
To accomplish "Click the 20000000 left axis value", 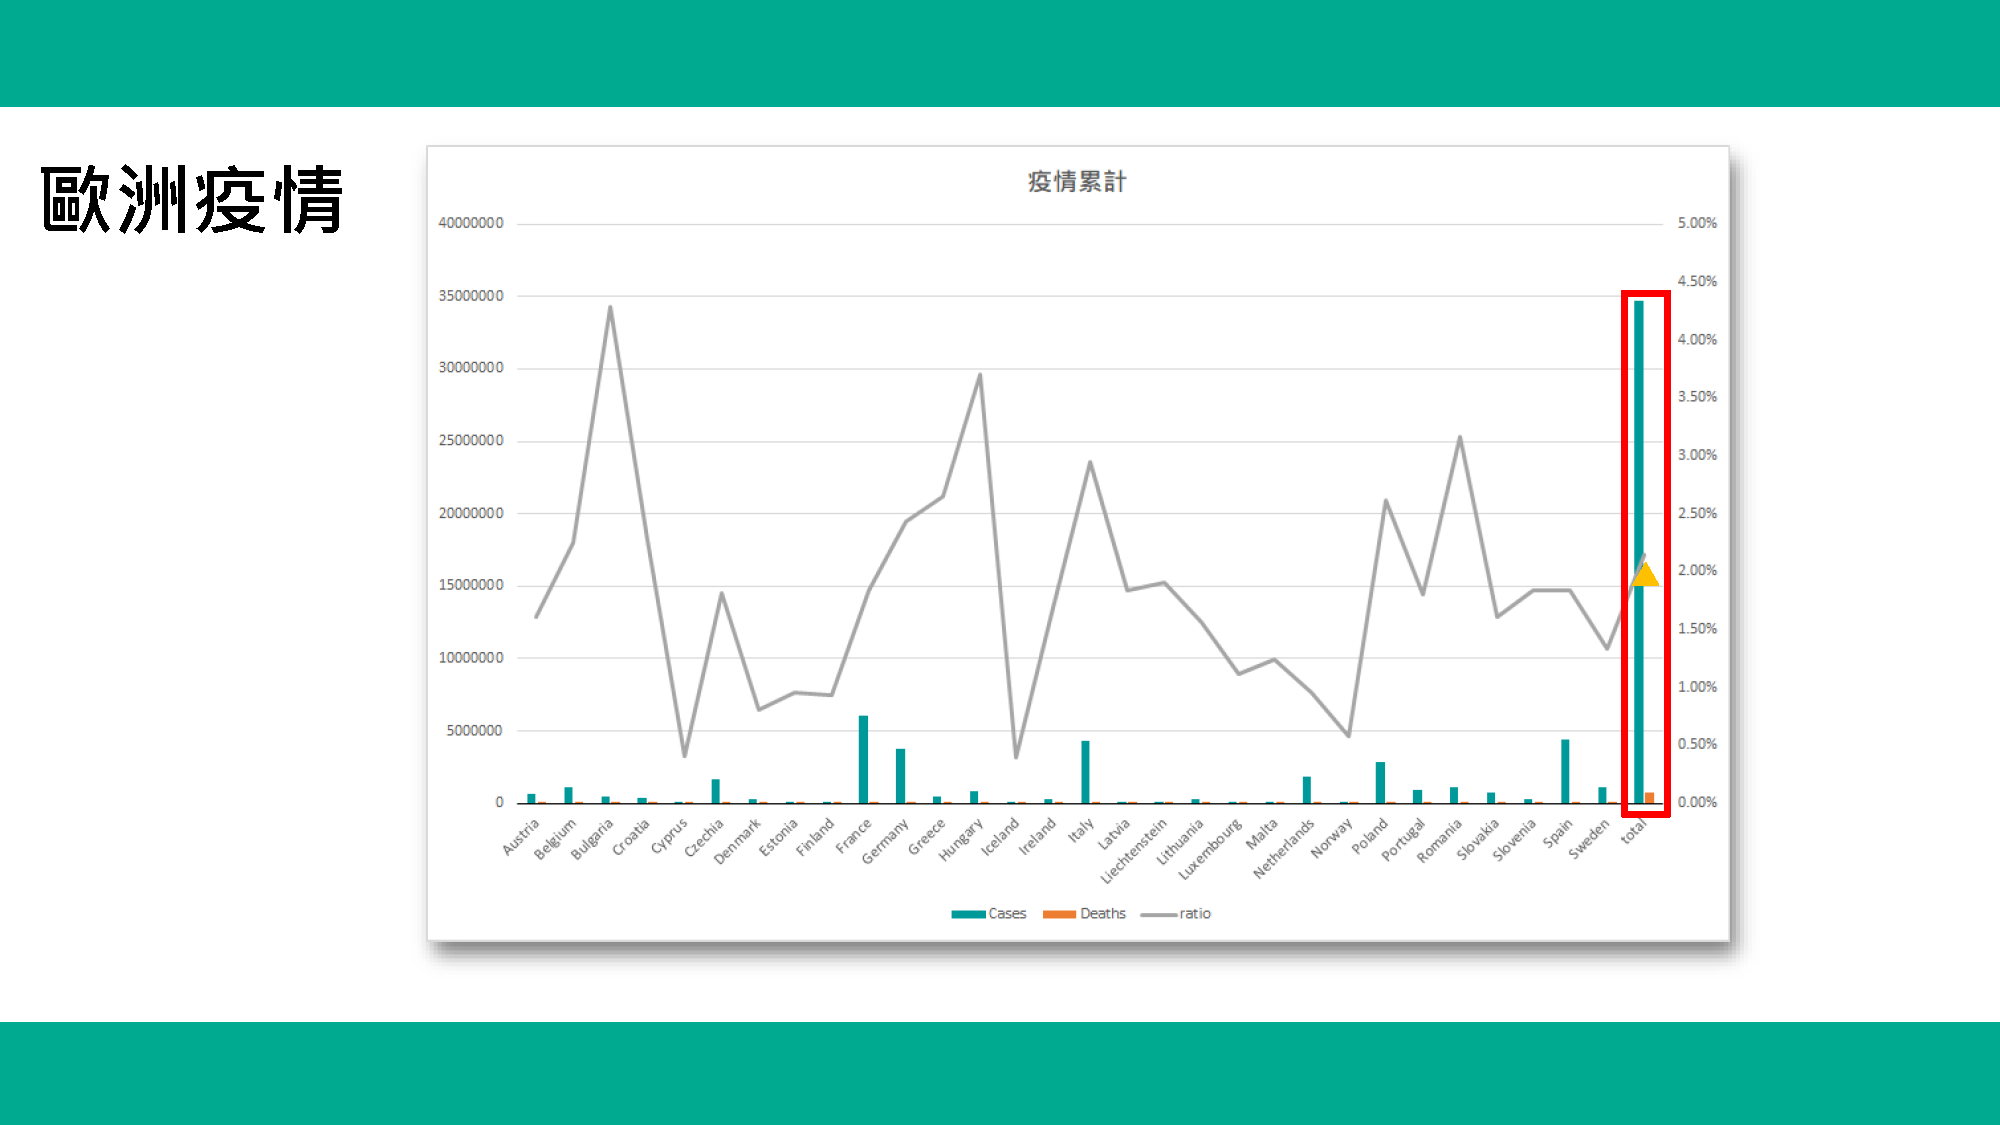I will click(471, 513).
